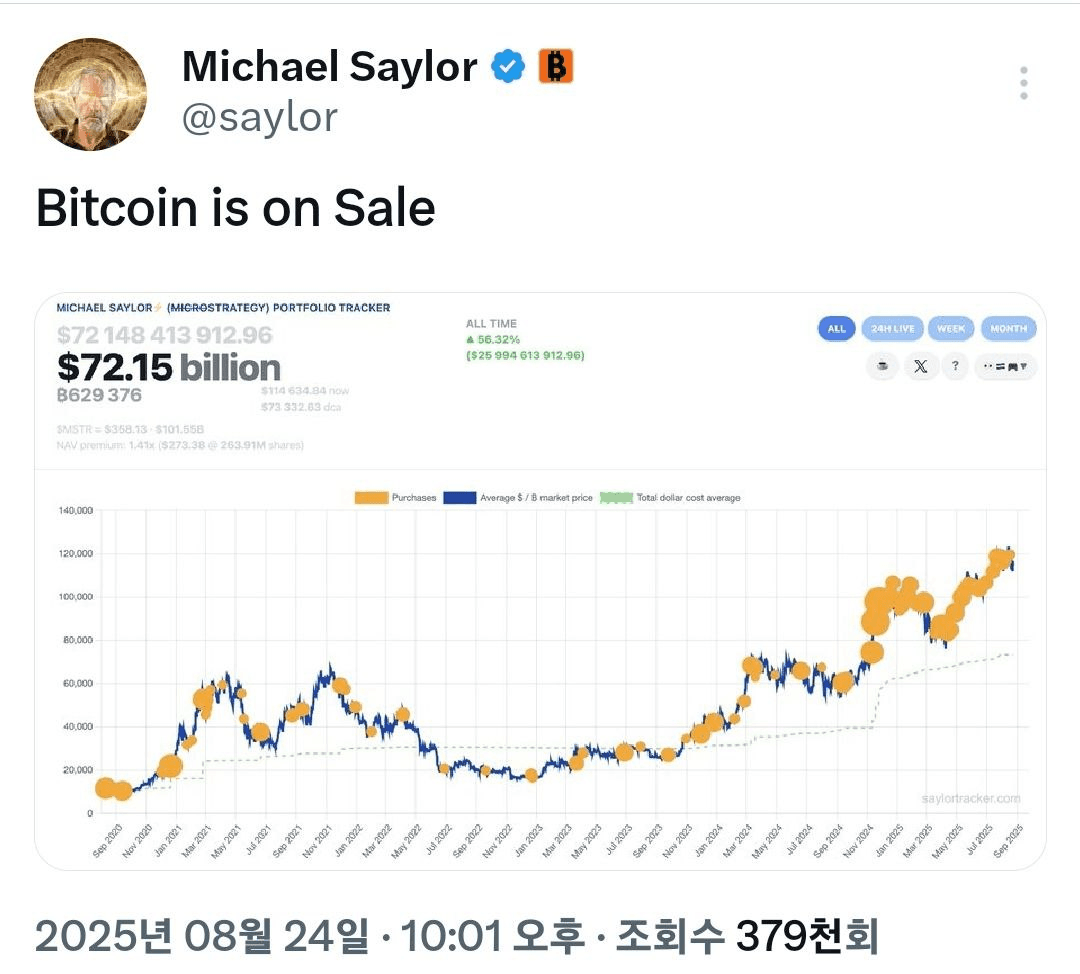The image size is (1080, 974).
Task: Click the coffee cup donate icon
Action: (882, 366)
